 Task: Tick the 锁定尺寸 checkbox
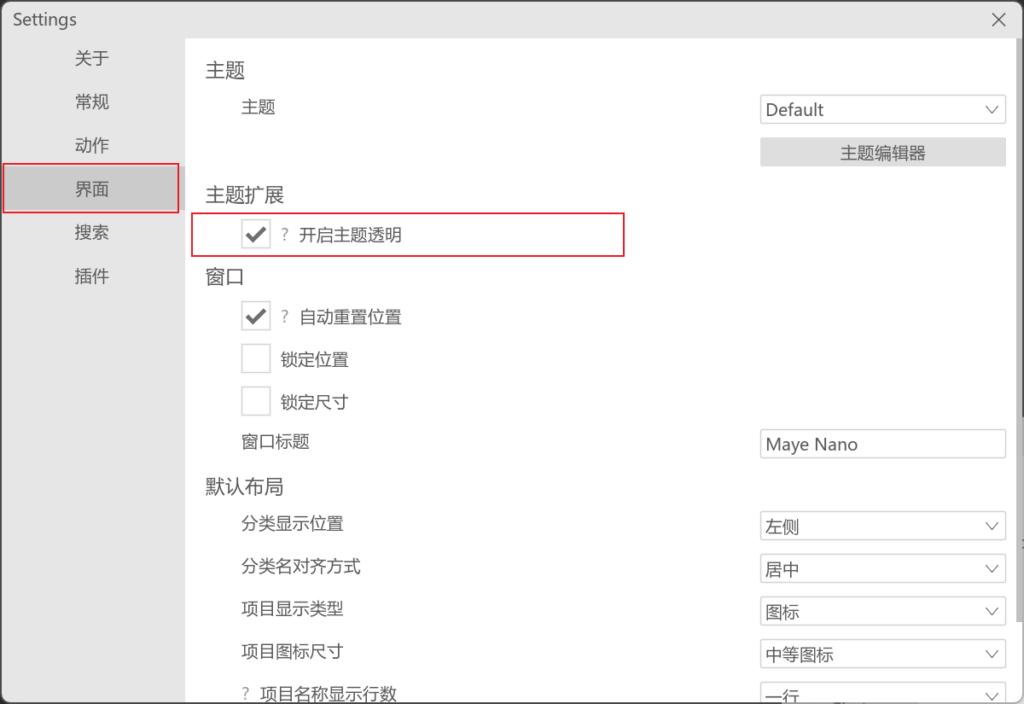[256, 402]
